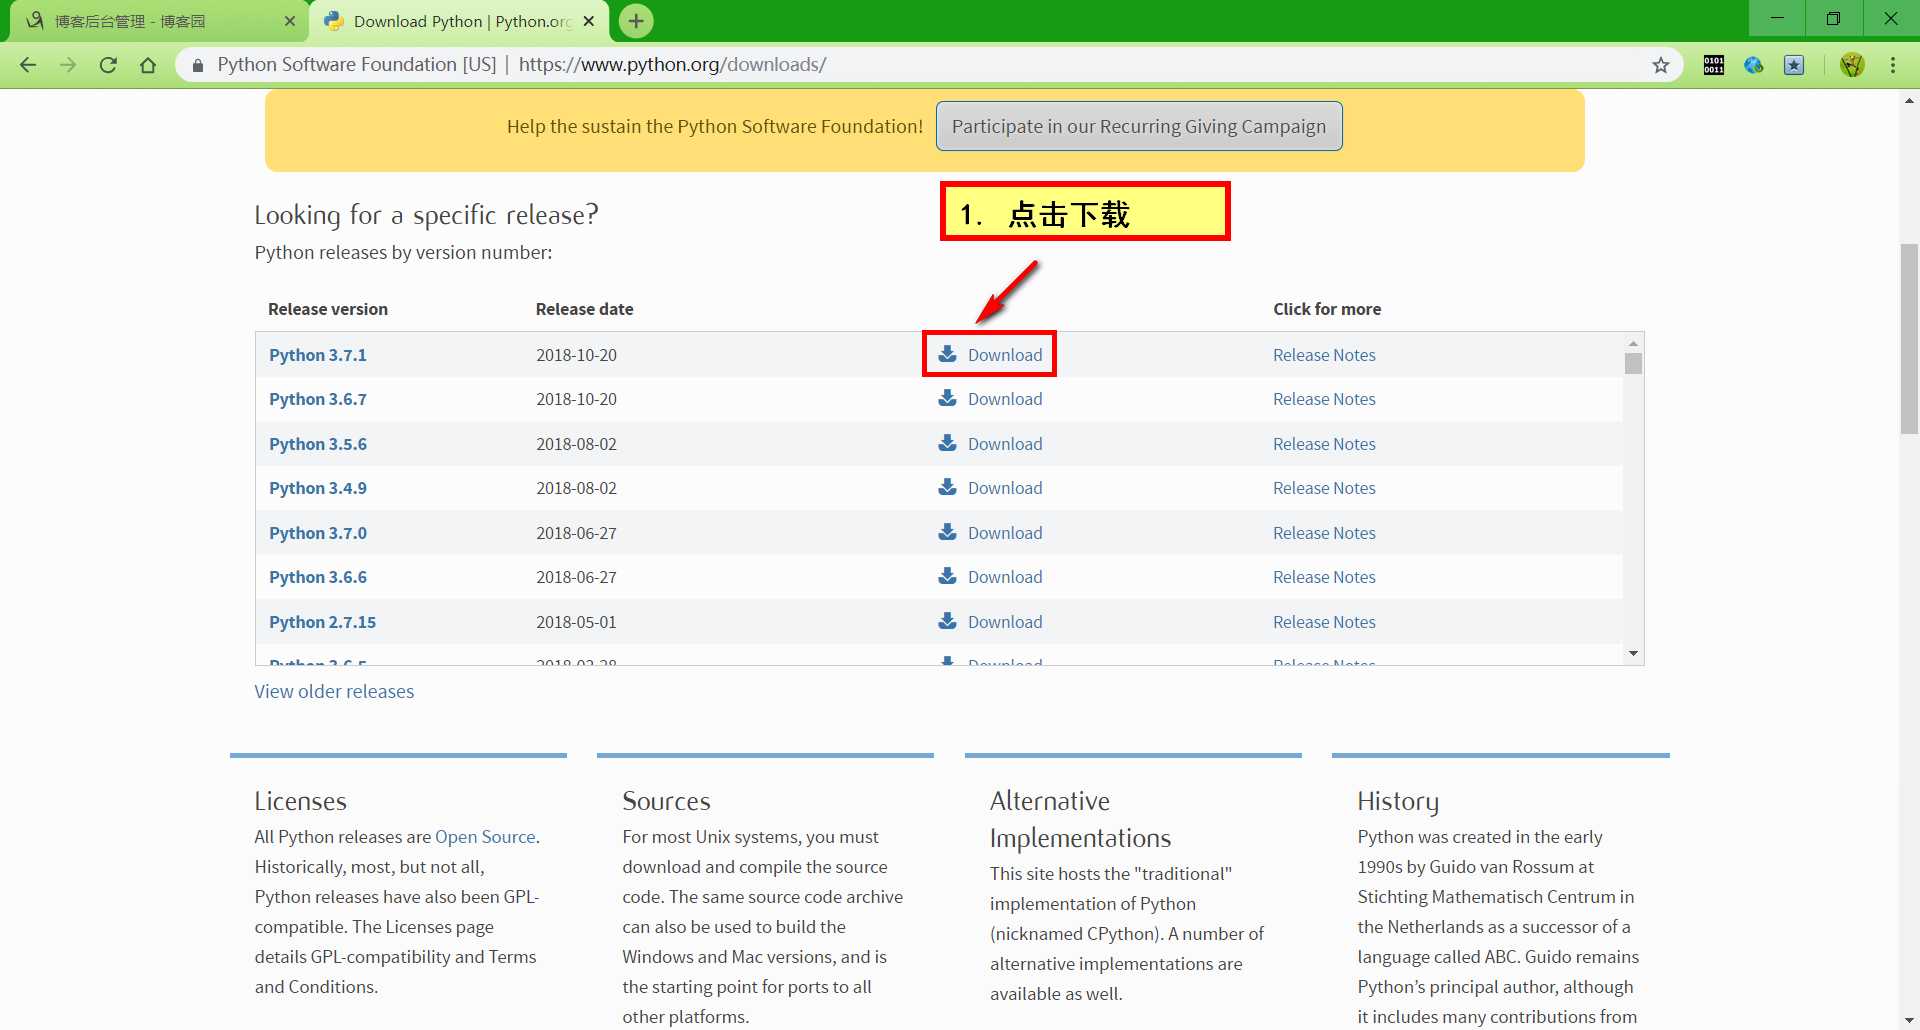Click download icon for Python 3.6.7

pyautogui.click(x=947, y=398)
